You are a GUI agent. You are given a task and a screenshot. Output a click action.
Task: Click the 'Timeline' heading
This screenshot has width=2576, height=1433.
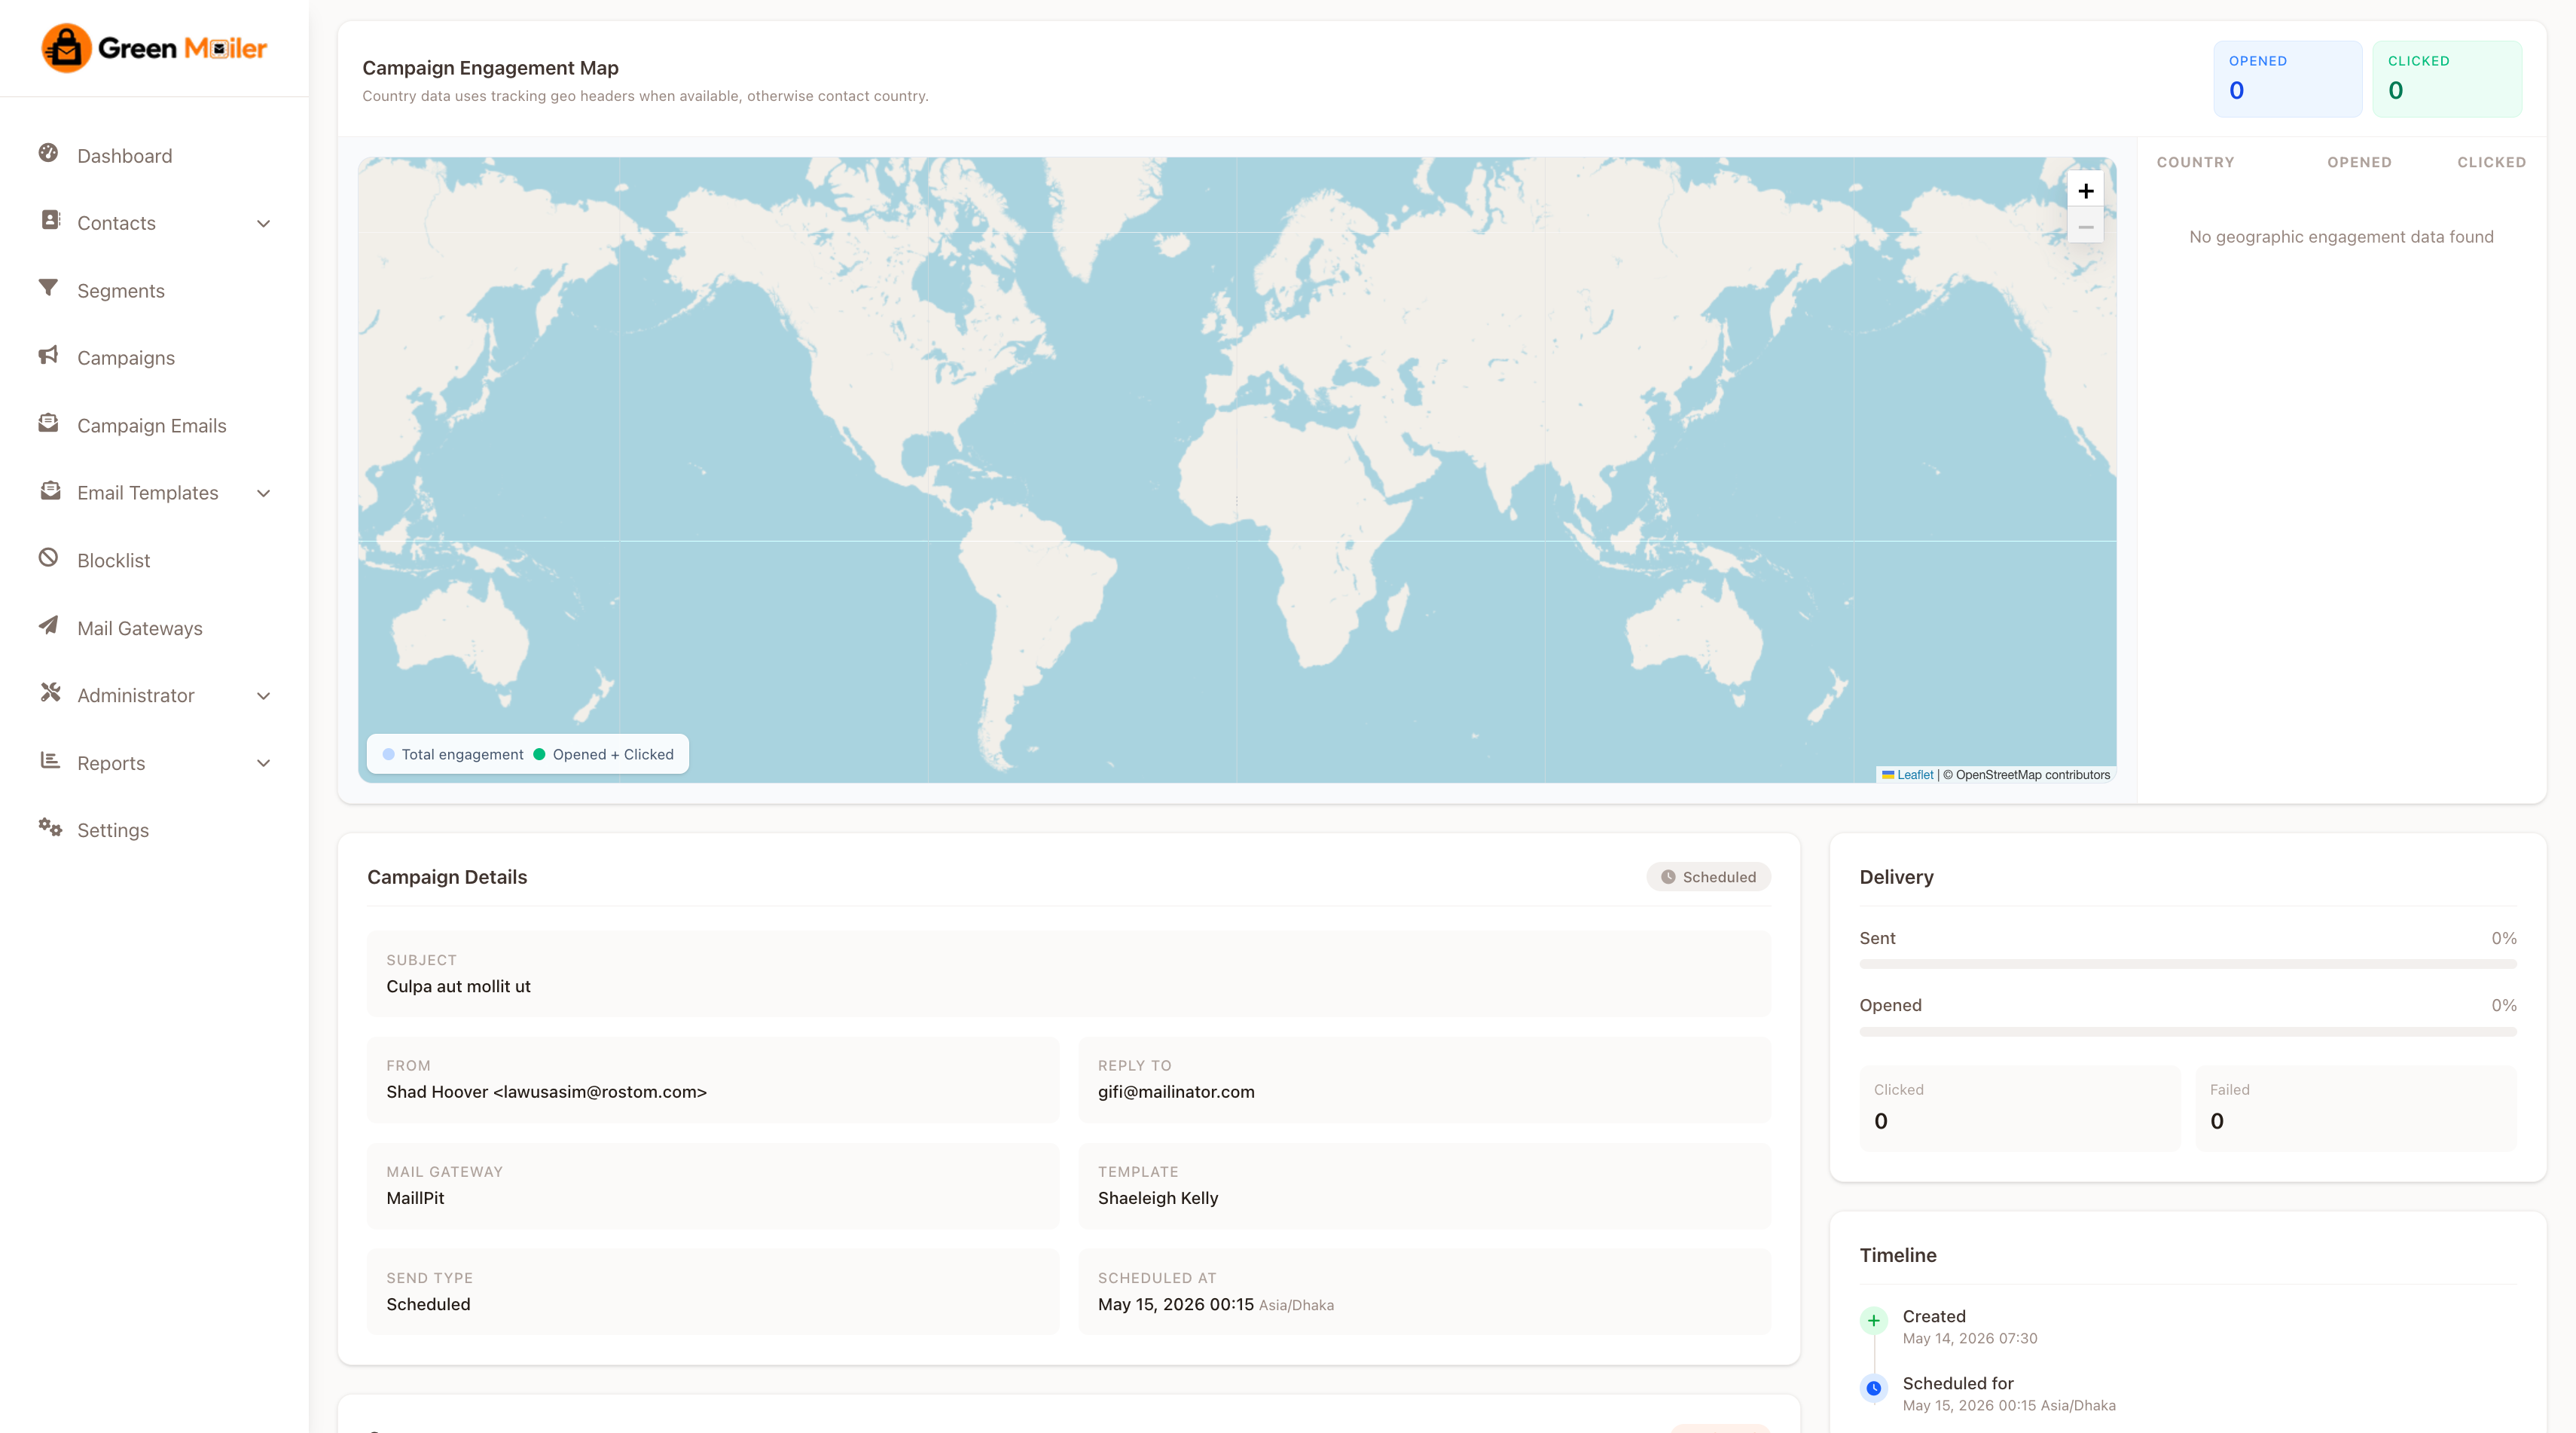click(x=1897, y=1255)
